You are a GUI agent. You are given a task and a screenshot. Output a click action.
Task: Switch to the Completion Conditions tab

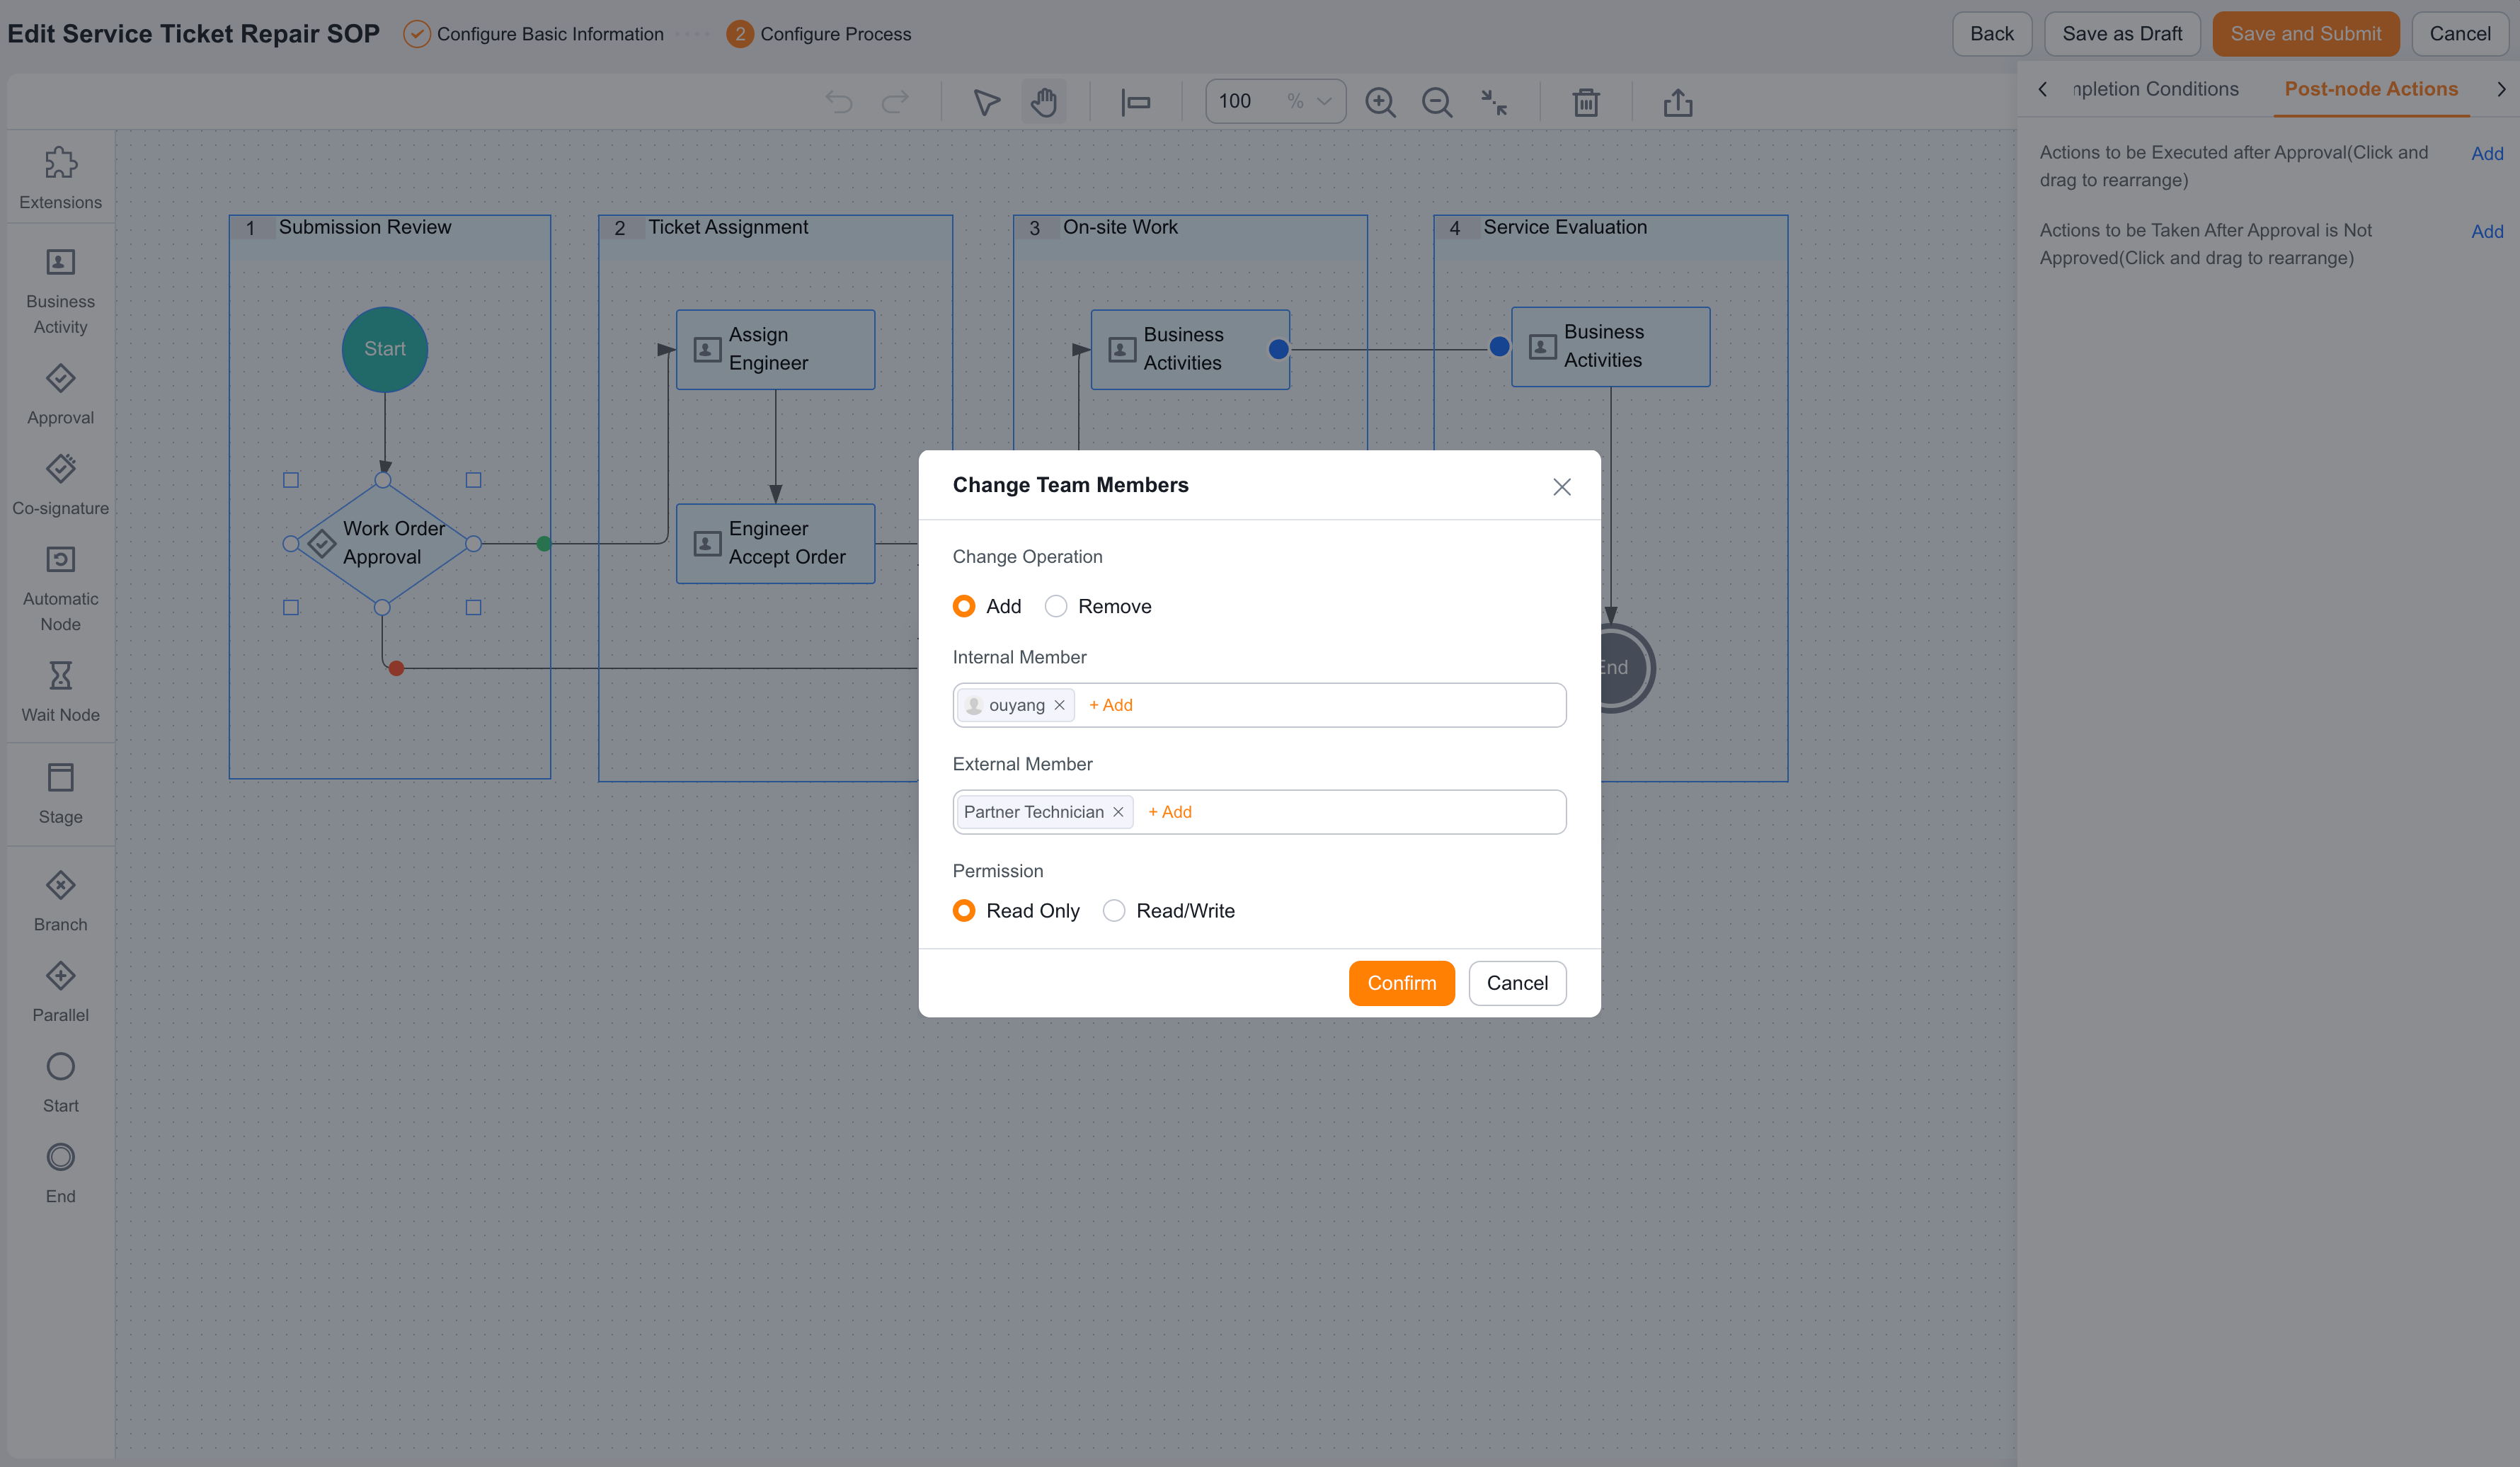point(2155,89)
